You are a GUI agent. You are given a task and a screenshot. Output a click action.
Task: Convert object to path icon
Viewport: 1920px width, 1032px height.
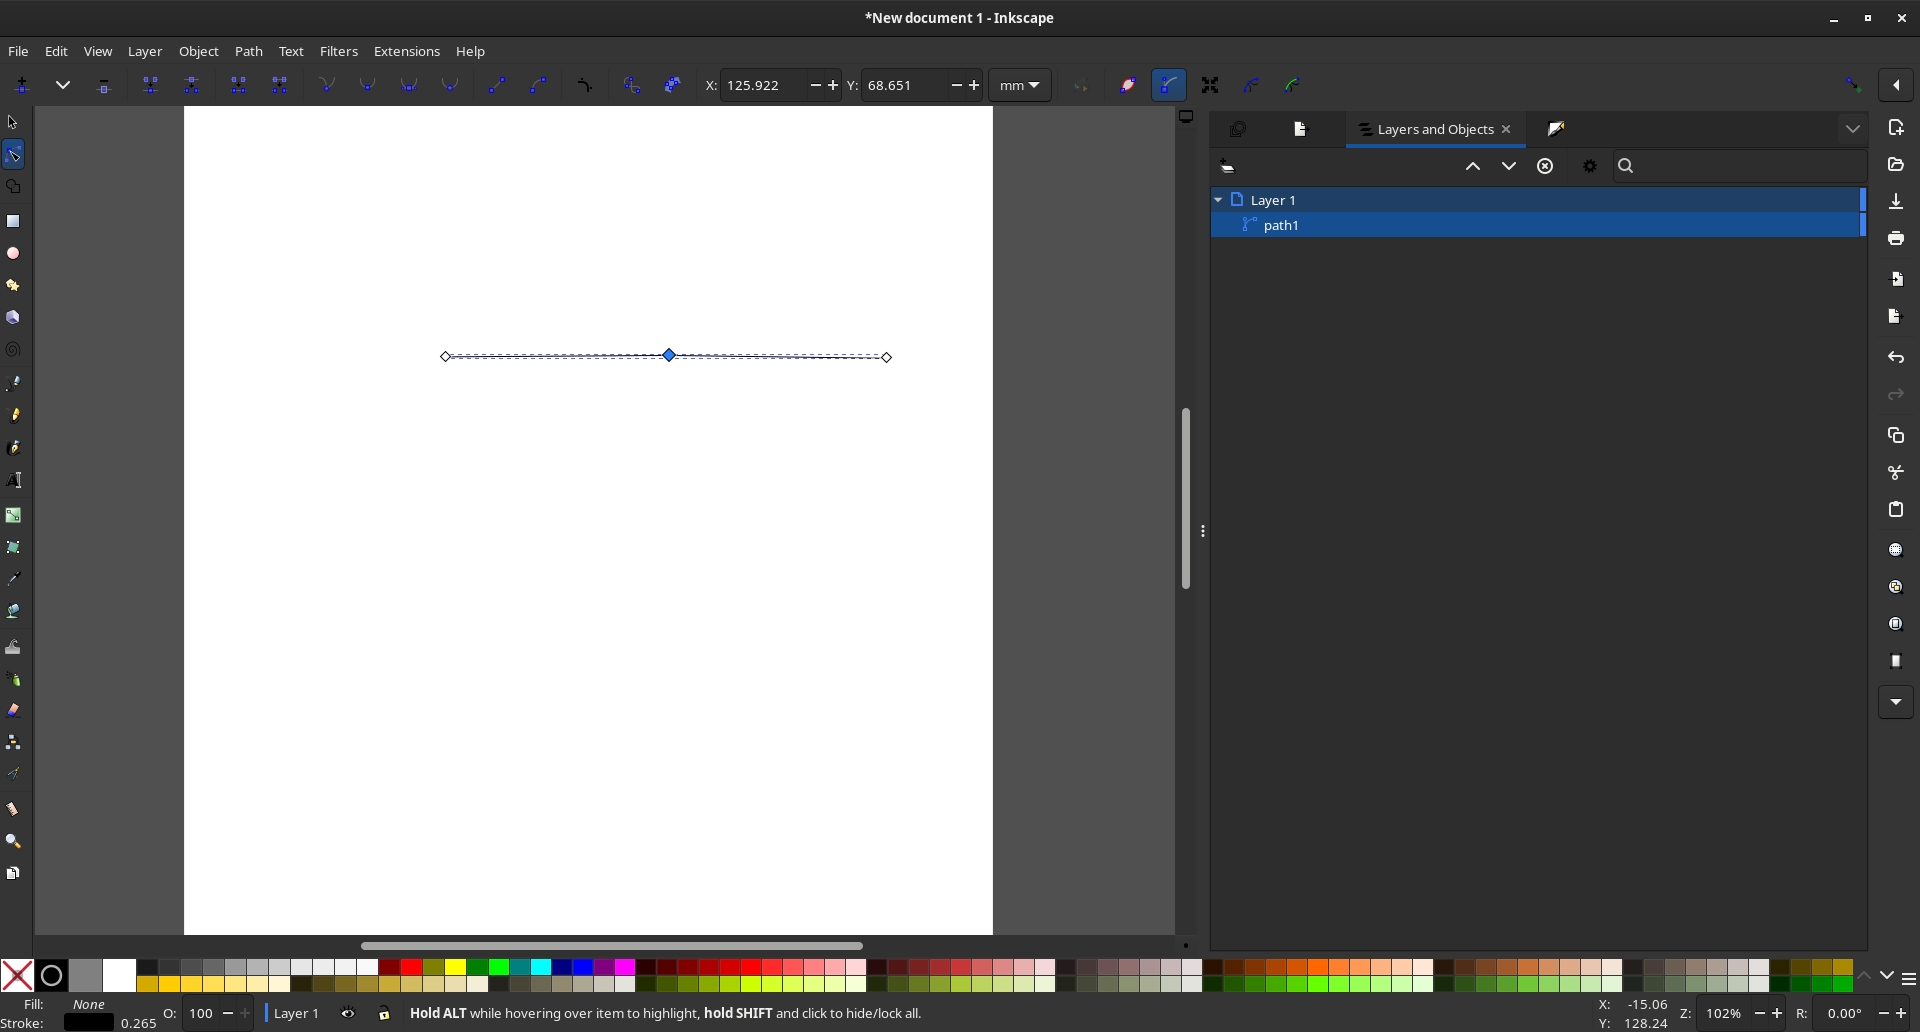(x=632, y=85)
